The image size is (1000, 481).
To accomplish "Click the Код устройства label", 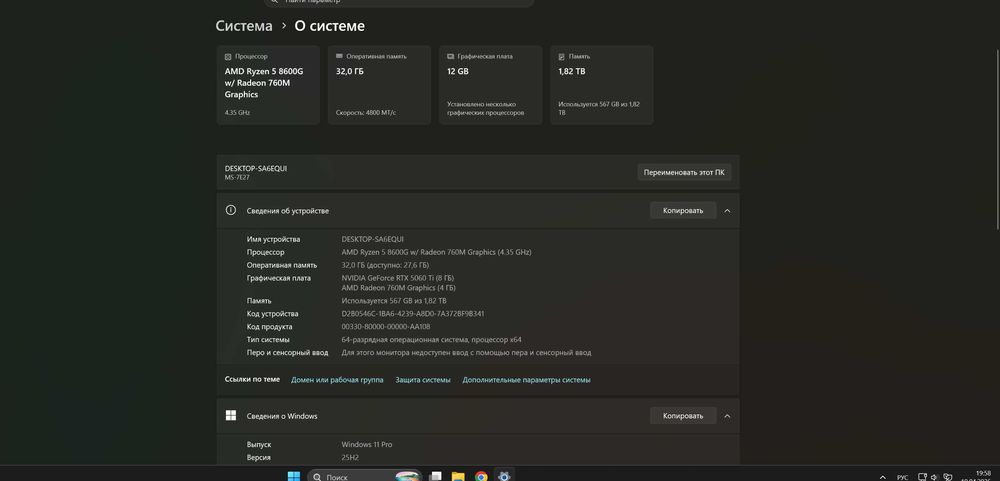I will 272,314.
